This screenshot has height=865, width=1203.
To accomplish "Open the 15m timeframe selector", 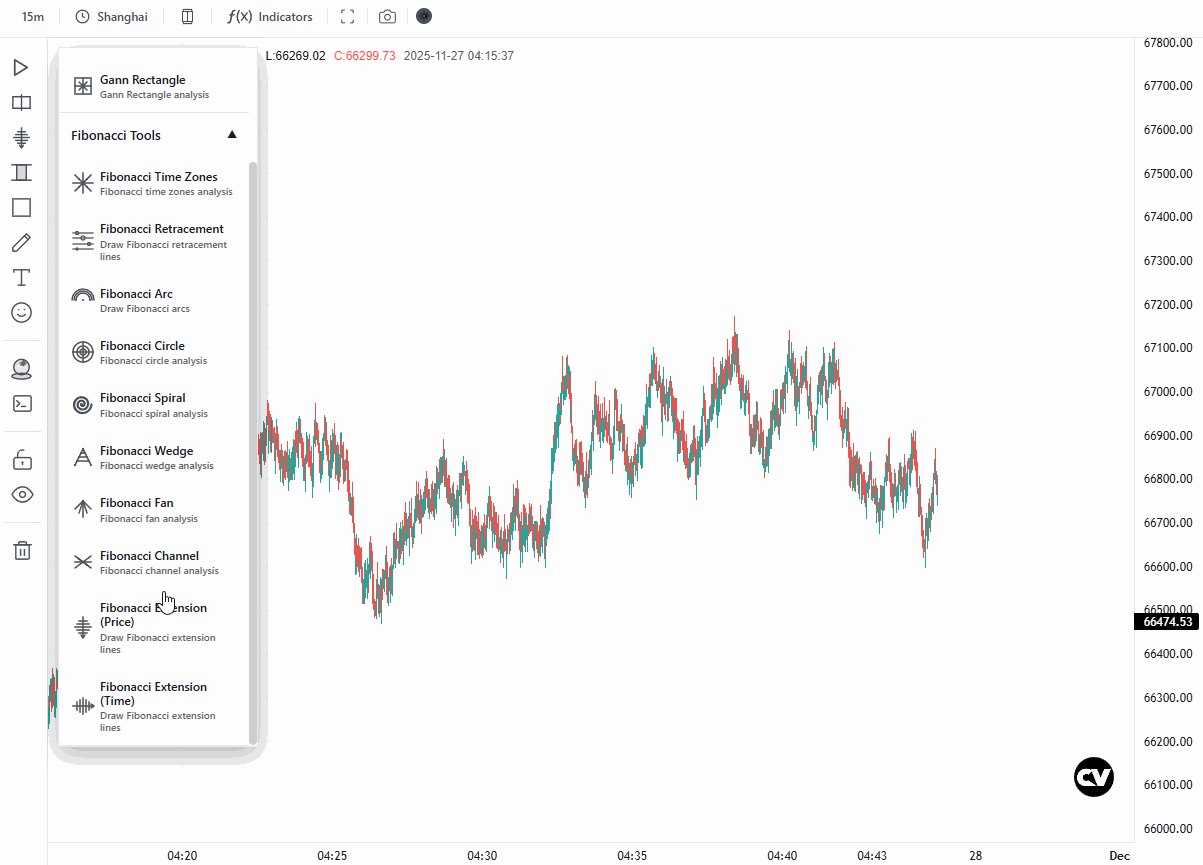I will point(33,17).
